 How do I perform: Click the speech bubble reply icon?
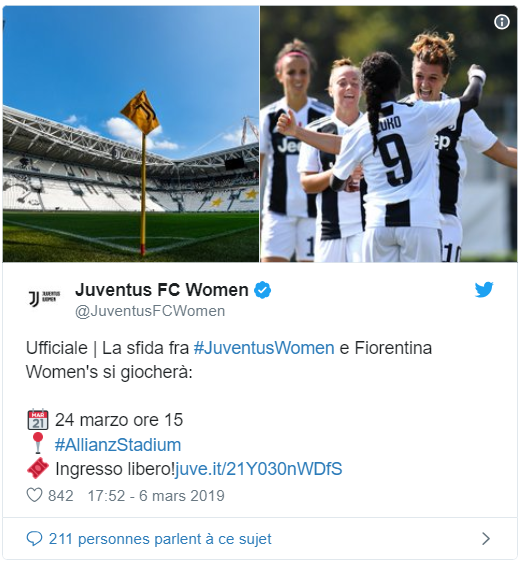coord(34,539)
